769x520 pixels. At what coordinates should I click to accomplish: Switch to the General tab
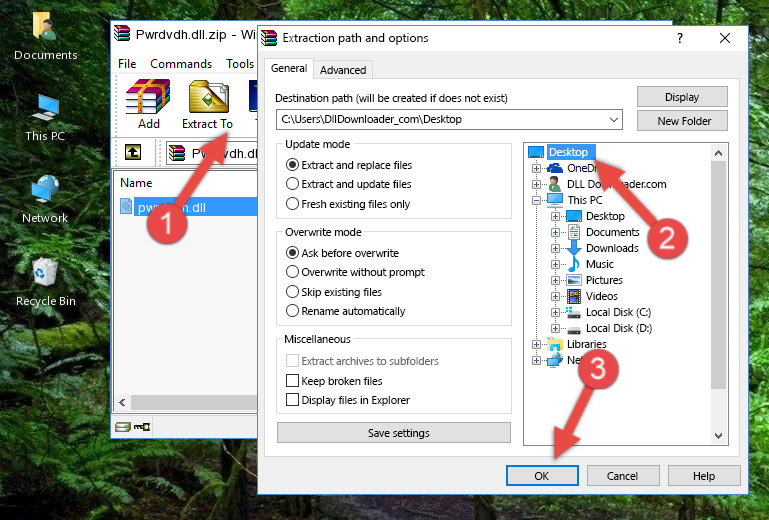(x=289, y=68)
